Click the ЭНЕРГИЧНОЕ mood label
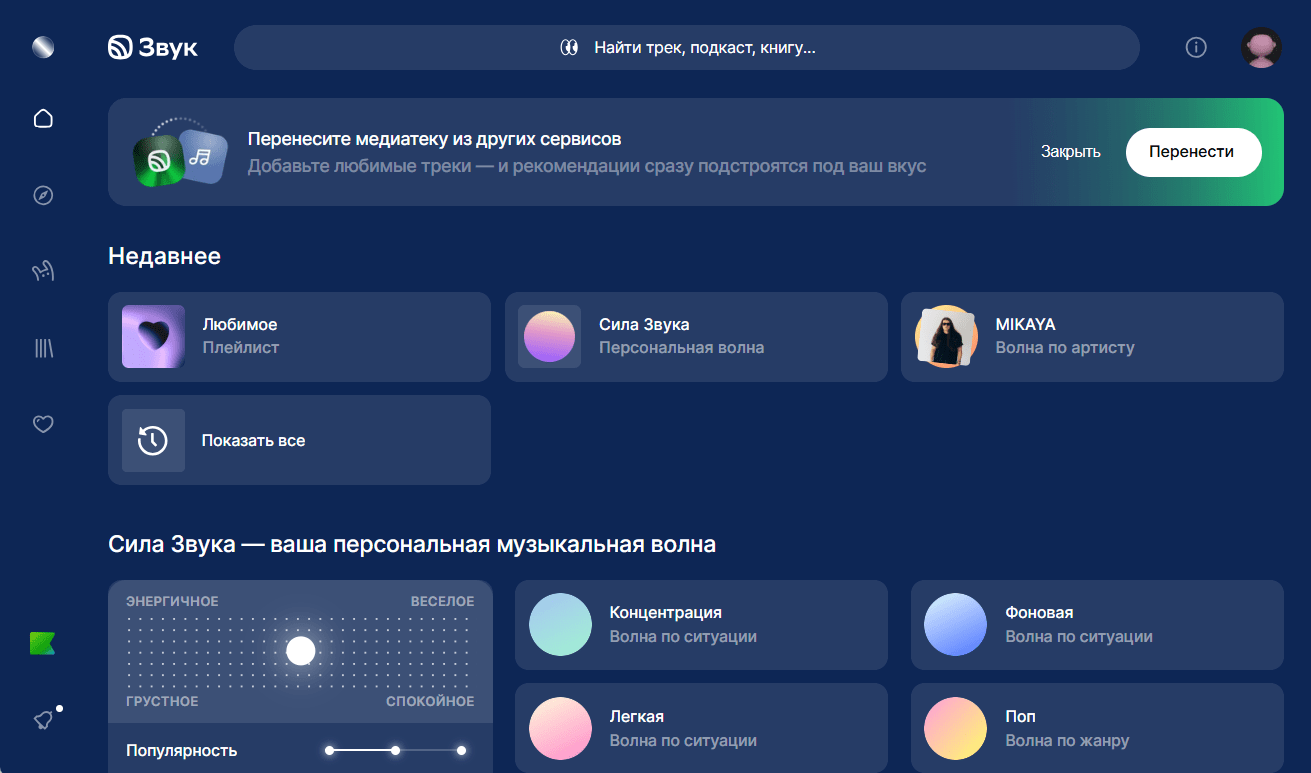The image size is (1311, 773). point(172,601)
